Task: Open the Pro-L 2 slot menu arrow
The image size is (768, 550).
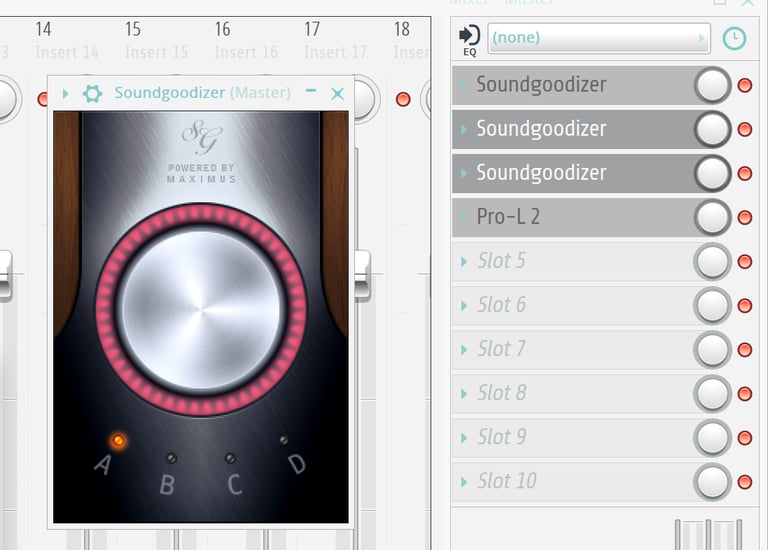Action: pyautogui.click(x=463, y=217)
